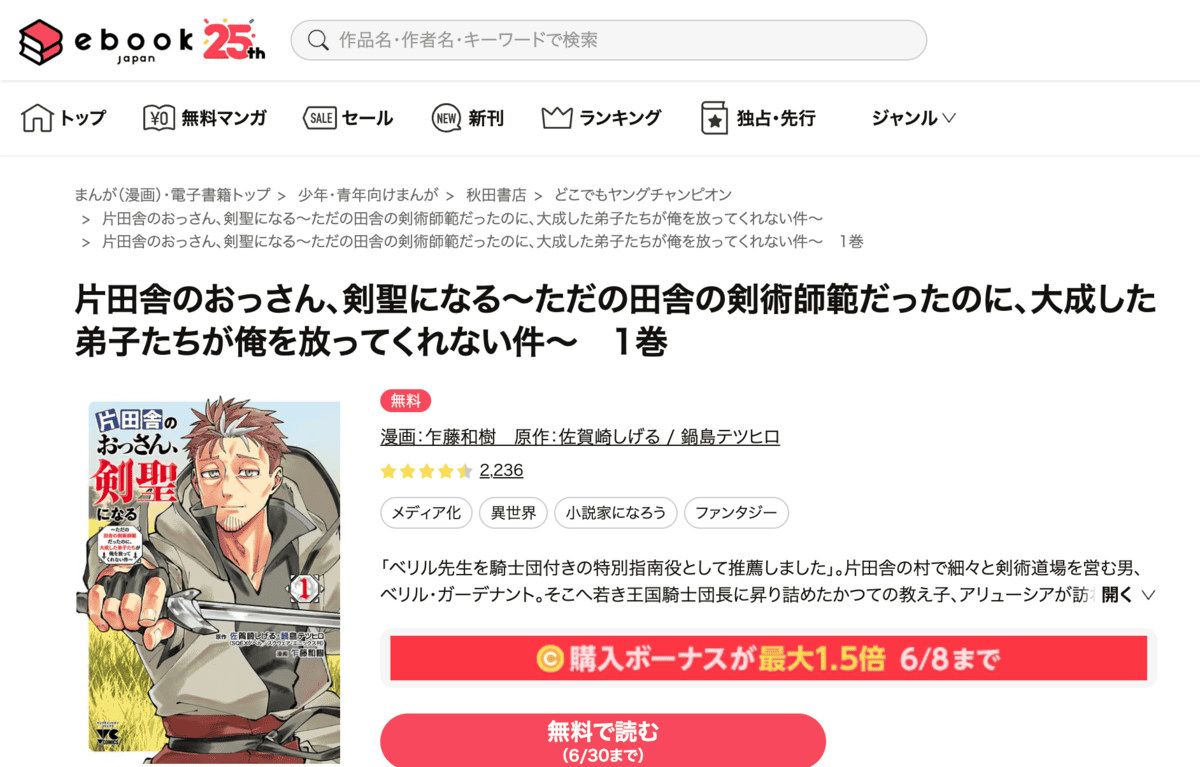Click the crown ランキング icon
The image size is (1200, 767).
(x=557, y=118)
